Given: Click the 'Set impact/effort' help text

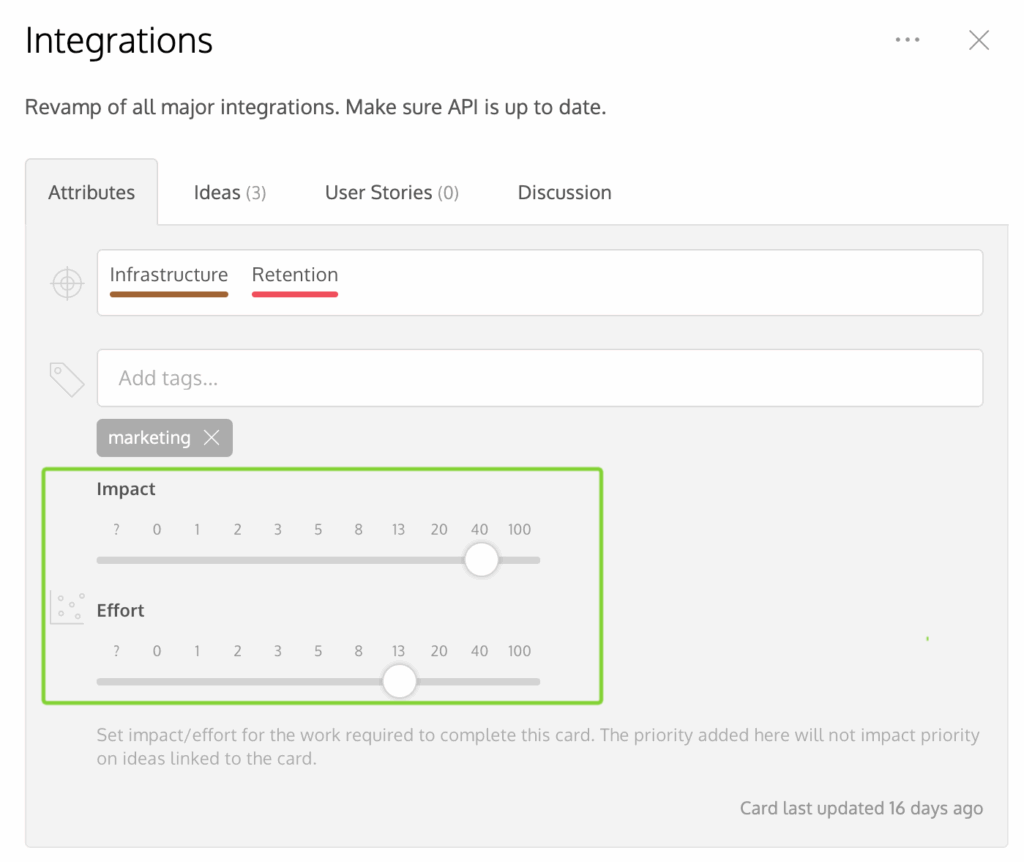Looking at the screenshot, I should (x=538, y=746).
